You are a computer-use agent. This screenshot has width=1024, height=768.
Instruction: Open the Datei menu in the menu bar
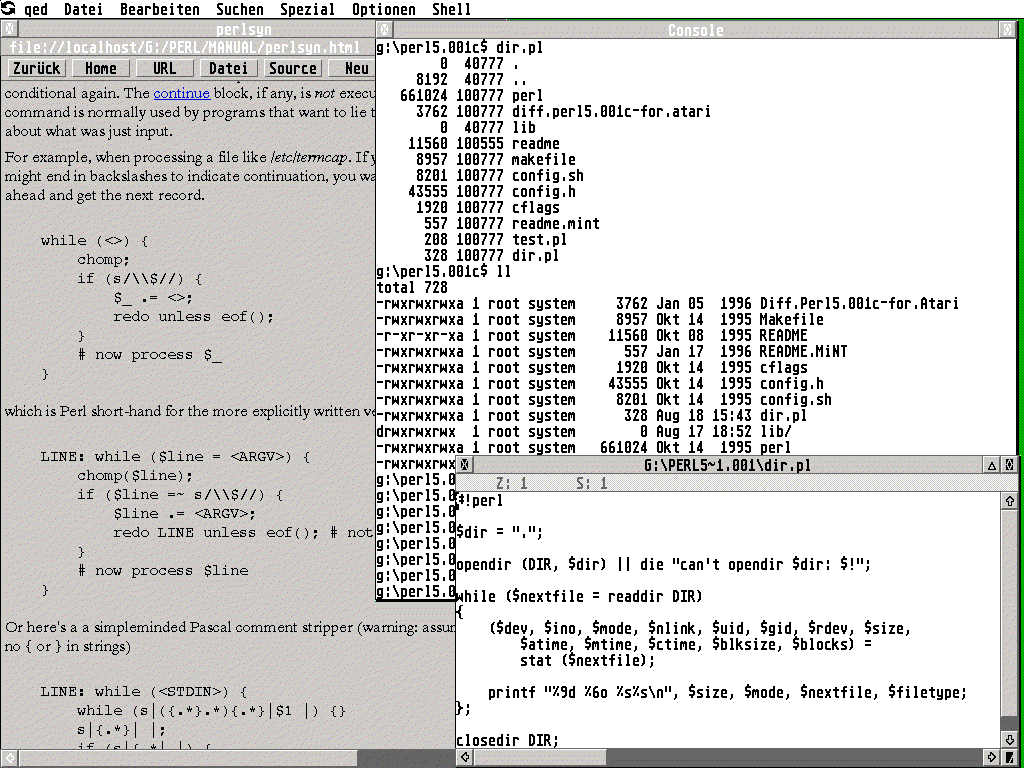[83, 9]
